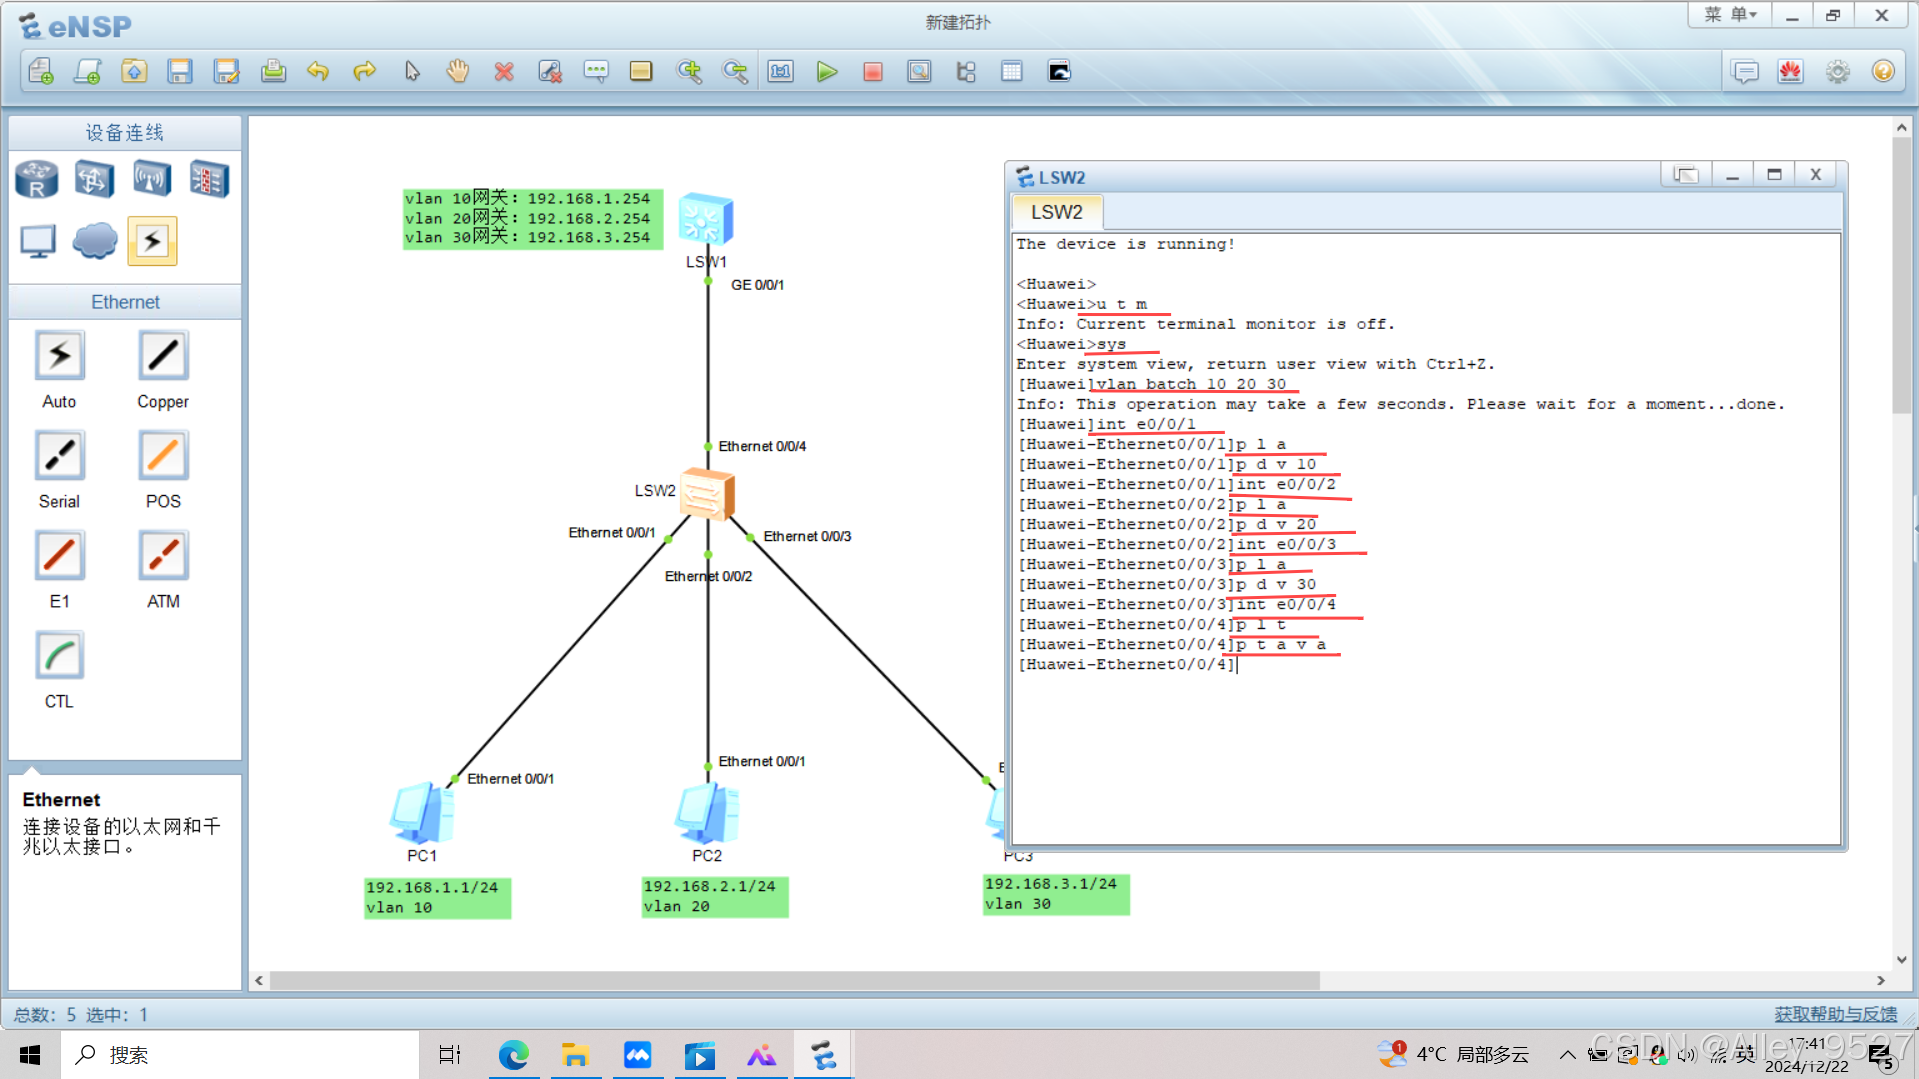Open the new sample topology icon
1919x1079 pixels.
(x=88, y=71)
